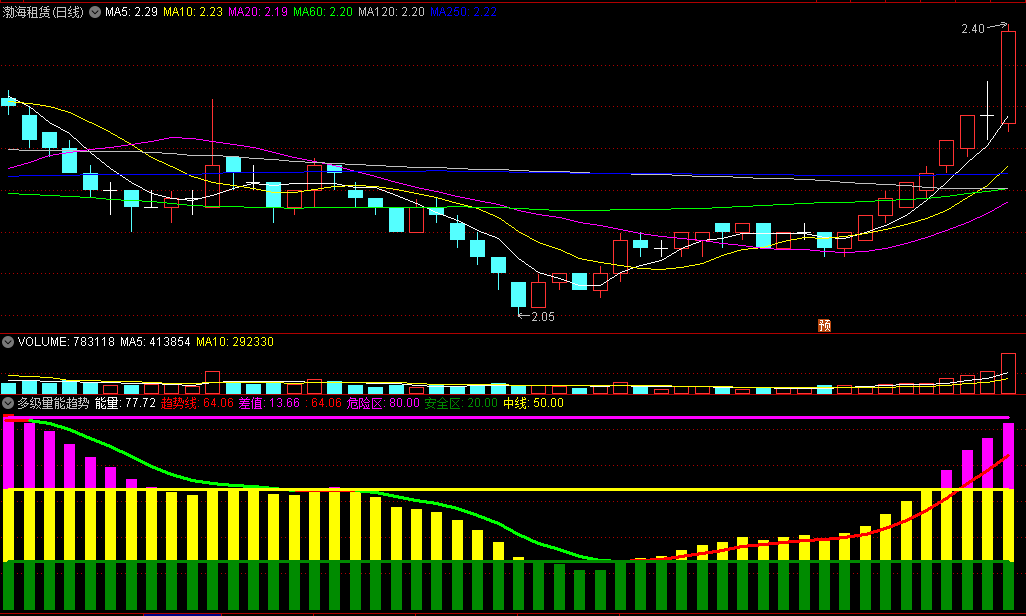Click volume MA5: 413854 label
This screenshot has width=1026, height=616.
point(155,342)
